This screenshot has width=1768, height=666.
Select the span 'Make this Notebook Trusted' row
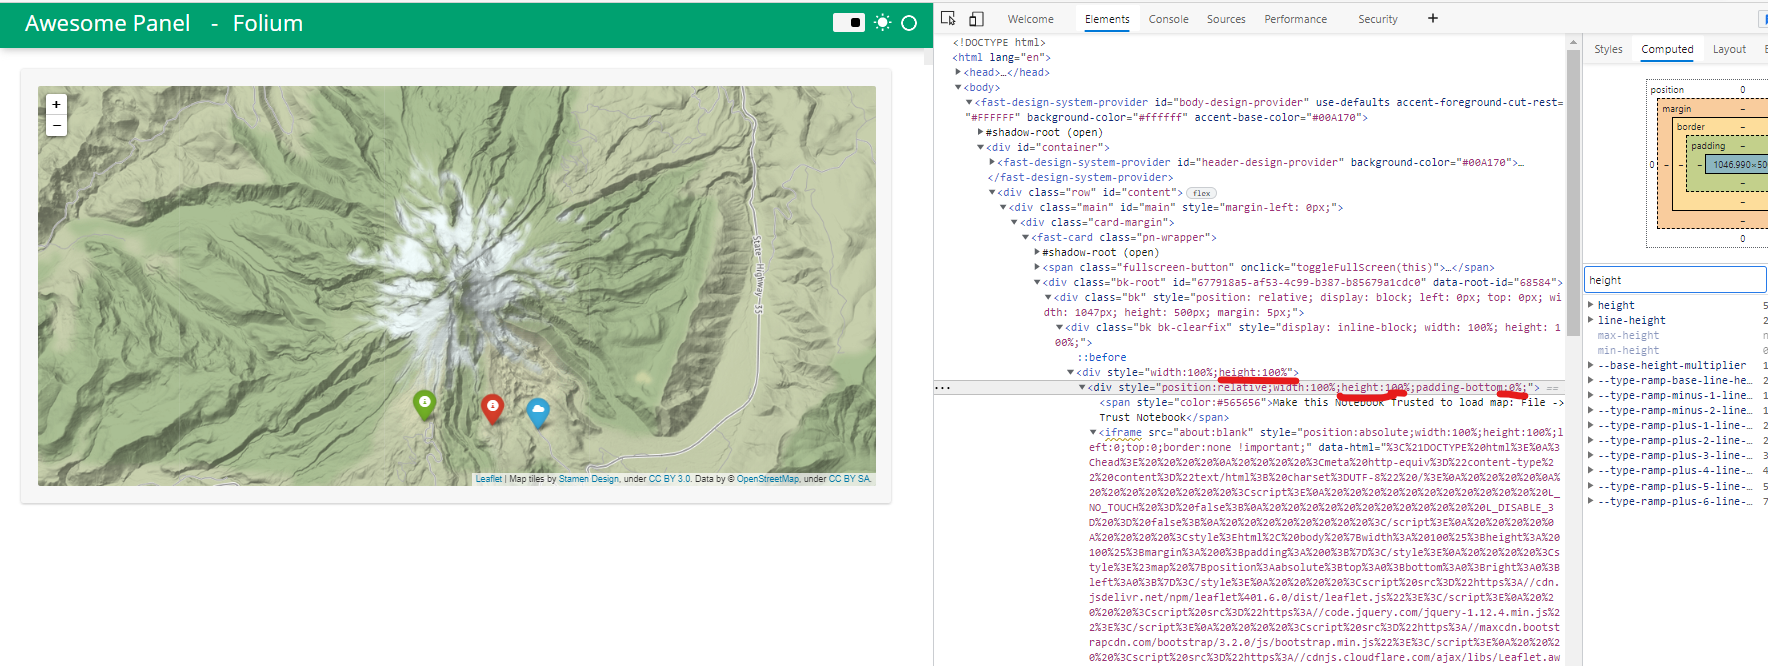[1330, 409]
